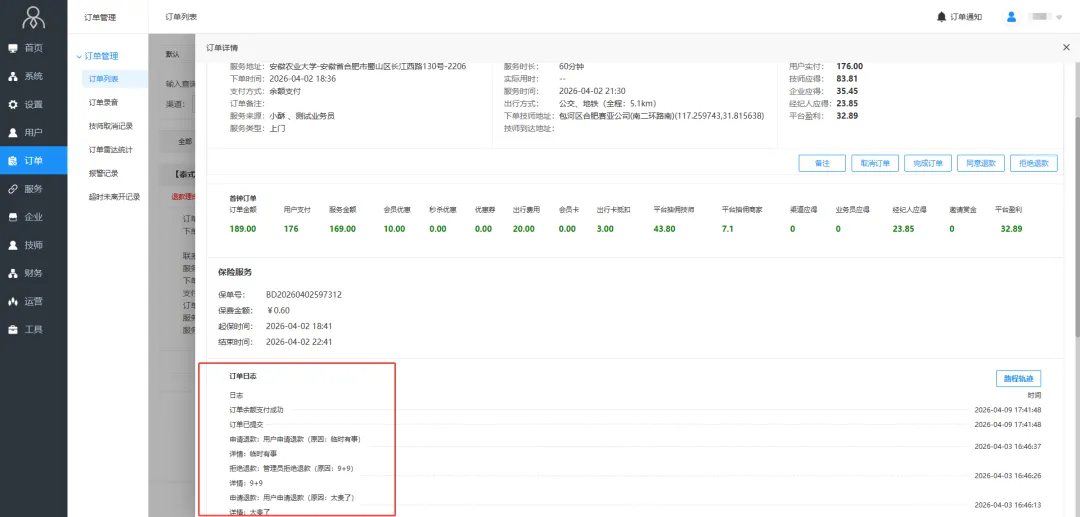Go to 订单雷达统计 submenu item
Screen dimensions: 1080x517
click(x=110, y=150)
